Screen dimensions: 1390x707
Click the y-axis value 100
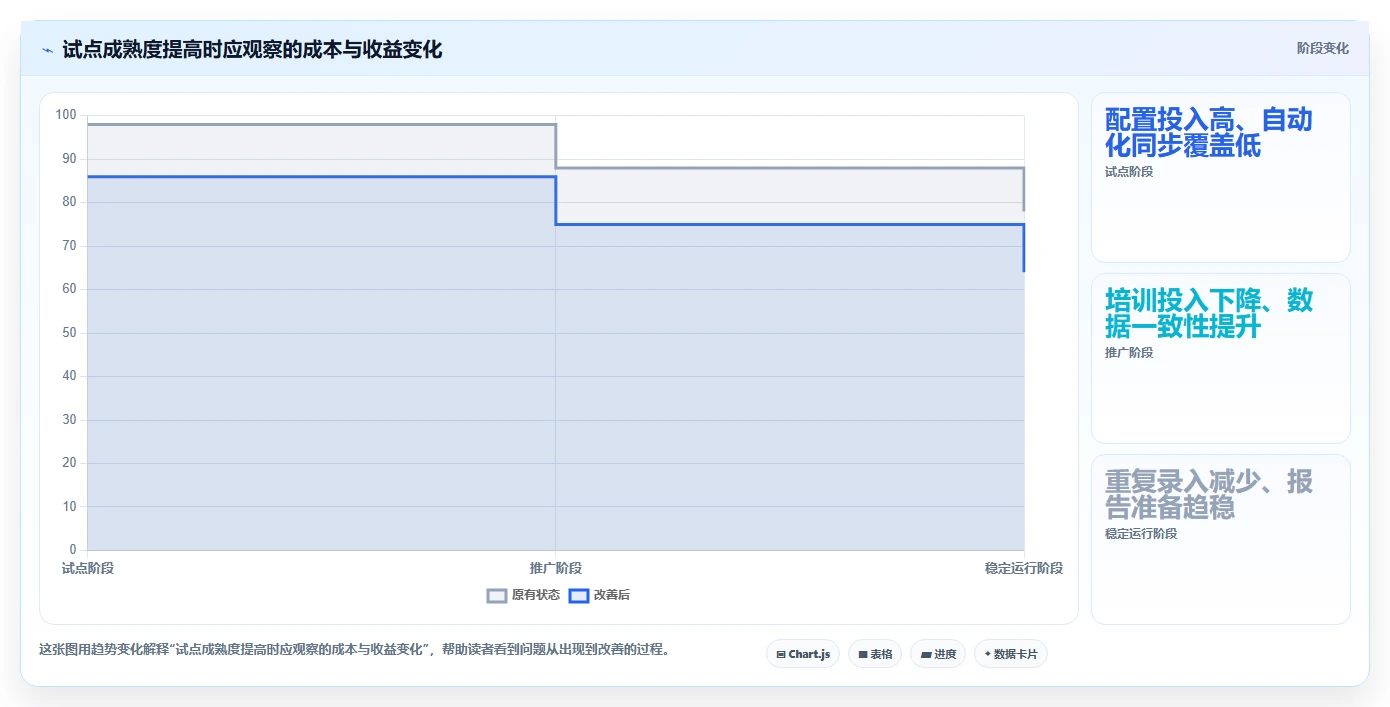(x=66, y=115)
